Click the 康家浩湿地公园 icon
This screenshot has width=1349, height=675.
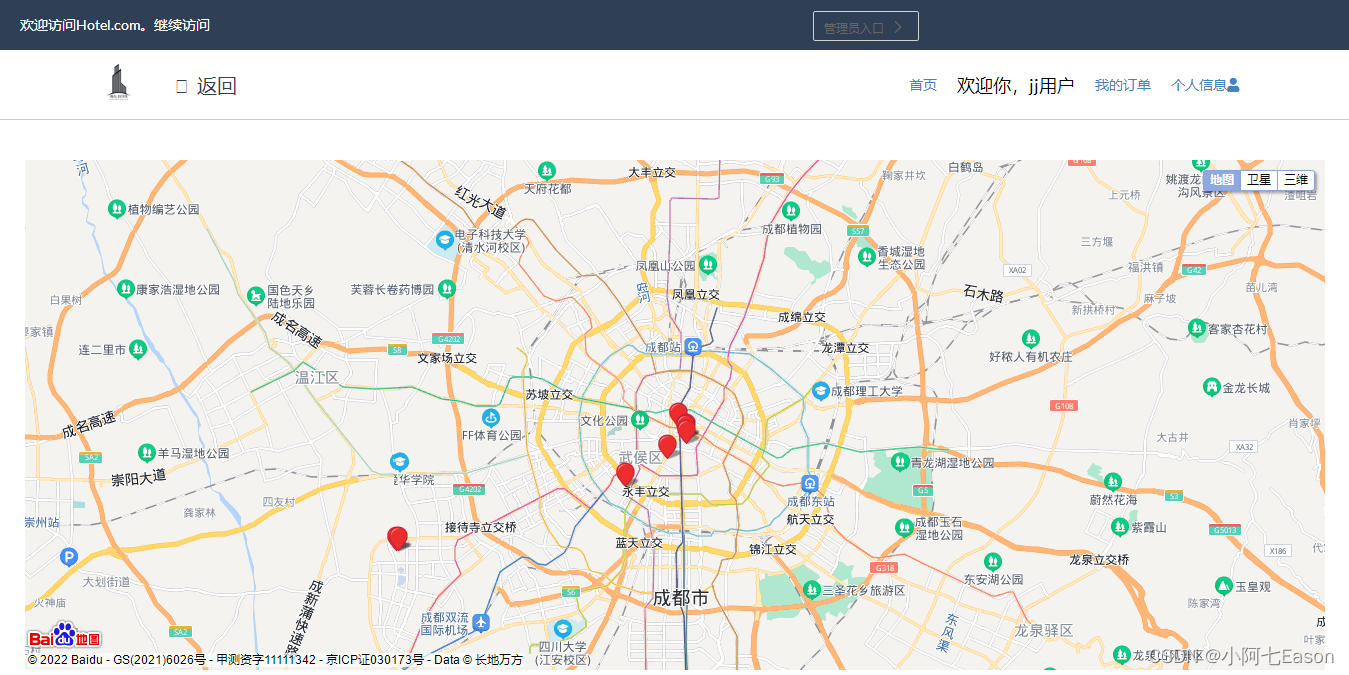point(126,289)
